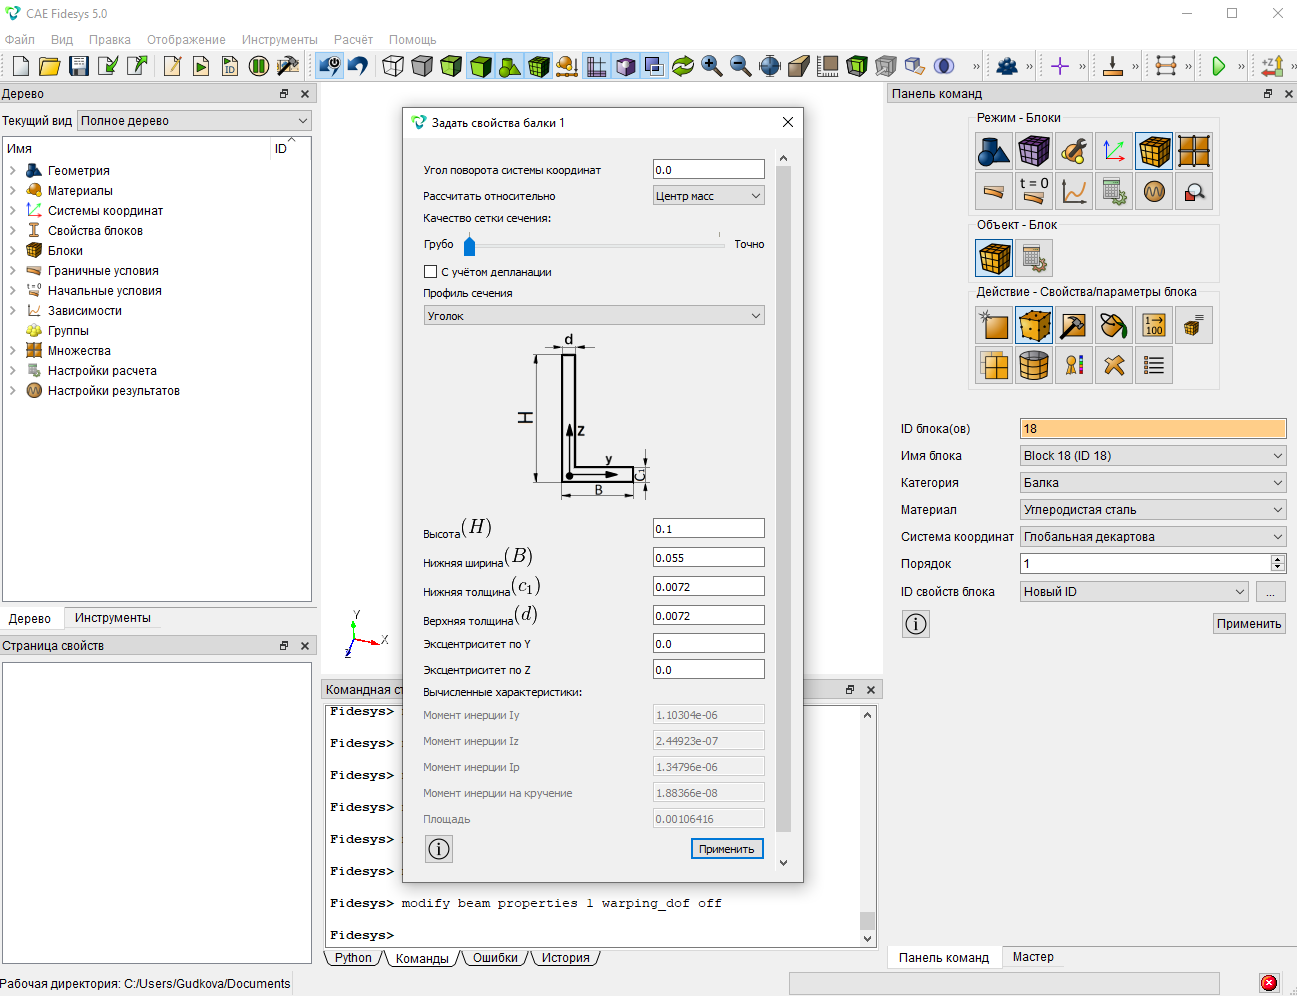Click the paint bucket block action icon

point(1114,325)
